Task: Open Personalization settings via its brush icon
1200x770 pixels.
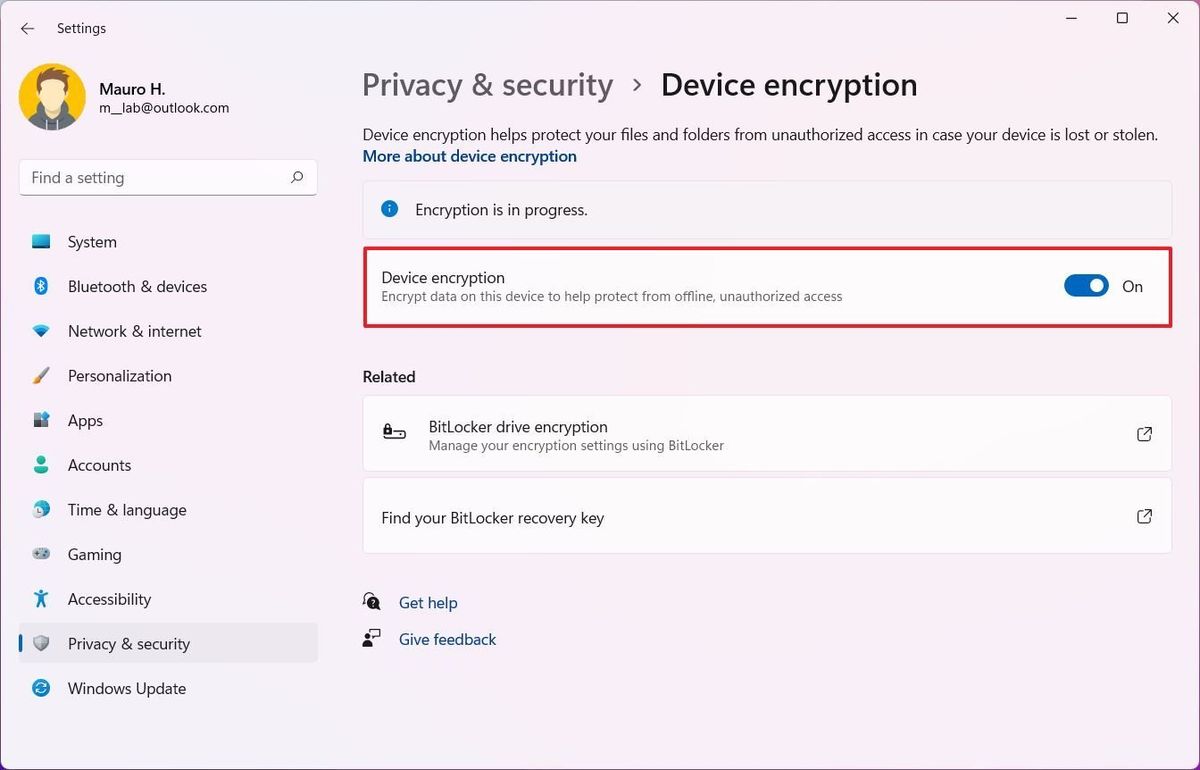Action: point(41,375)
